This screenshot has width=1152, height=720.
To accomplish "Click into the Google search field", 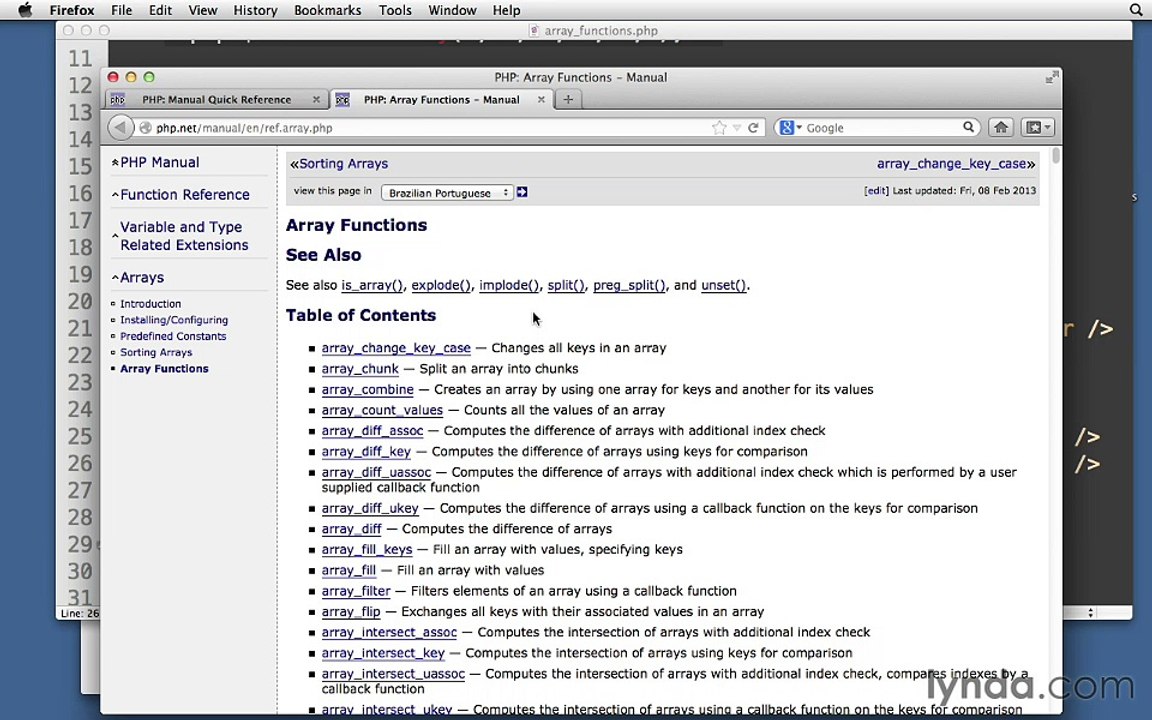I will [x=882, y=127].
